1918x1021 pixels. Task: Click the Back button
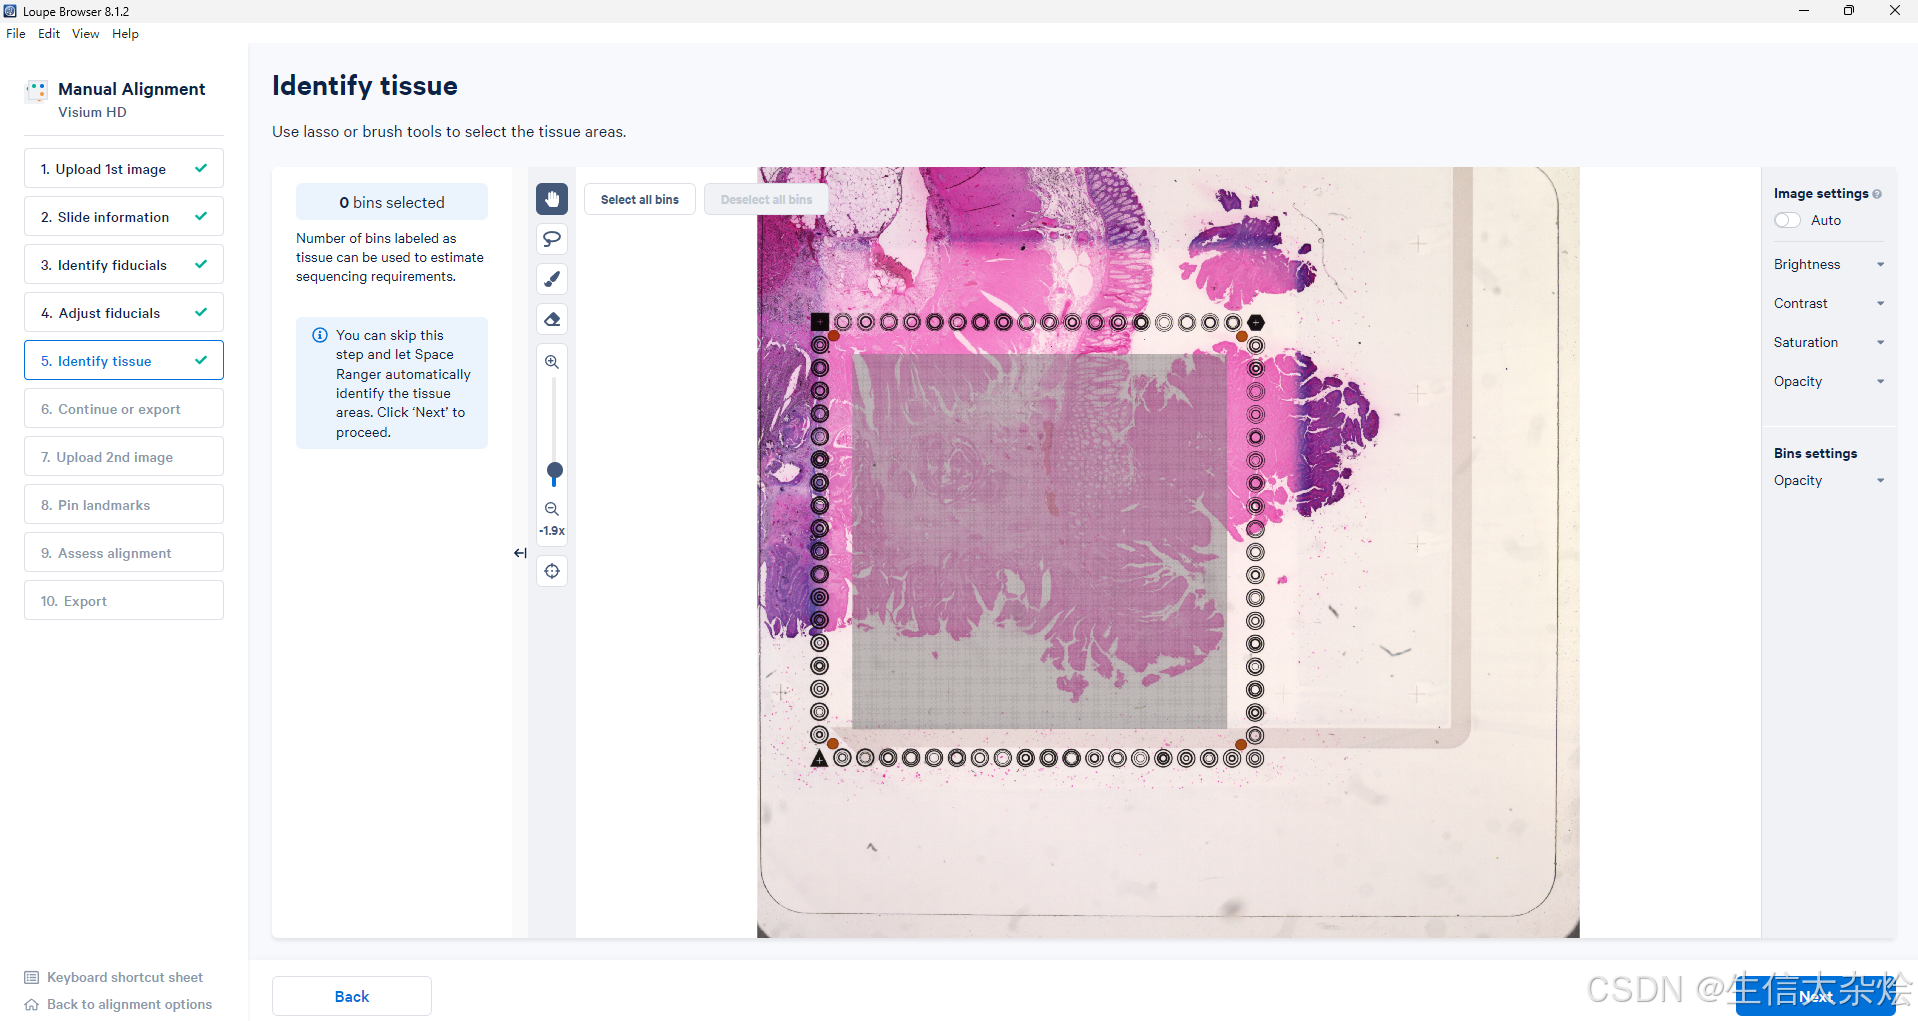(352, 996)
